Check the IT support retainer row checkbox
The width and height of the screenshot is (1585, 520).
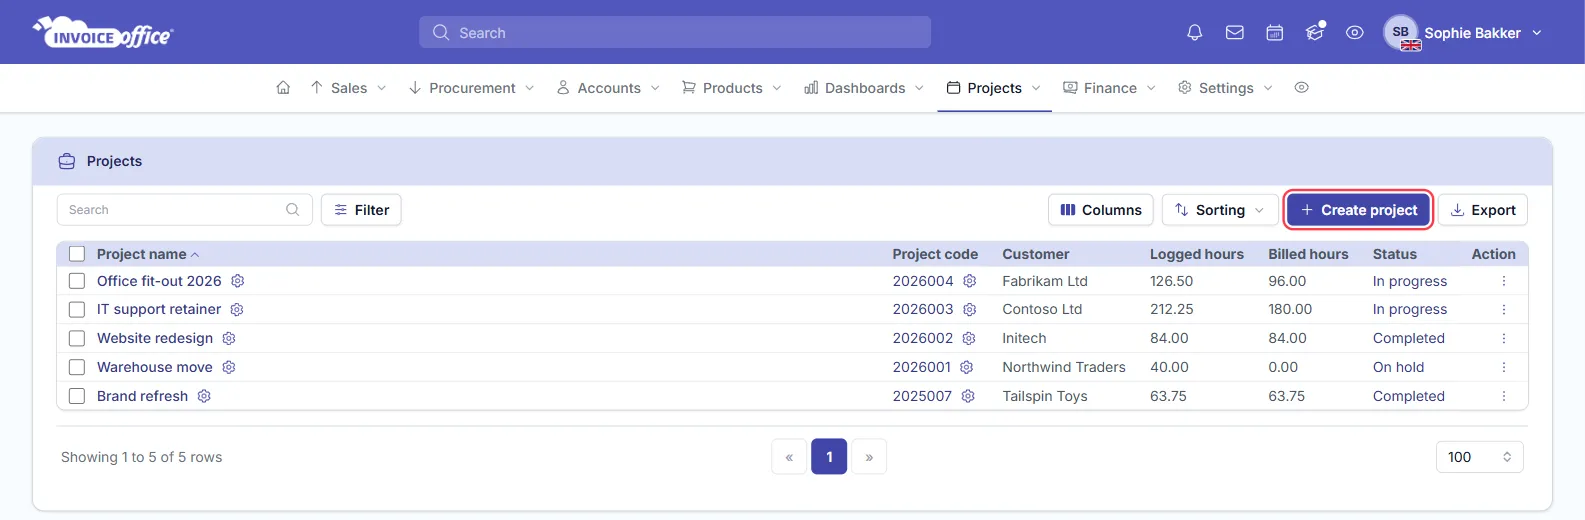(77, 309)
